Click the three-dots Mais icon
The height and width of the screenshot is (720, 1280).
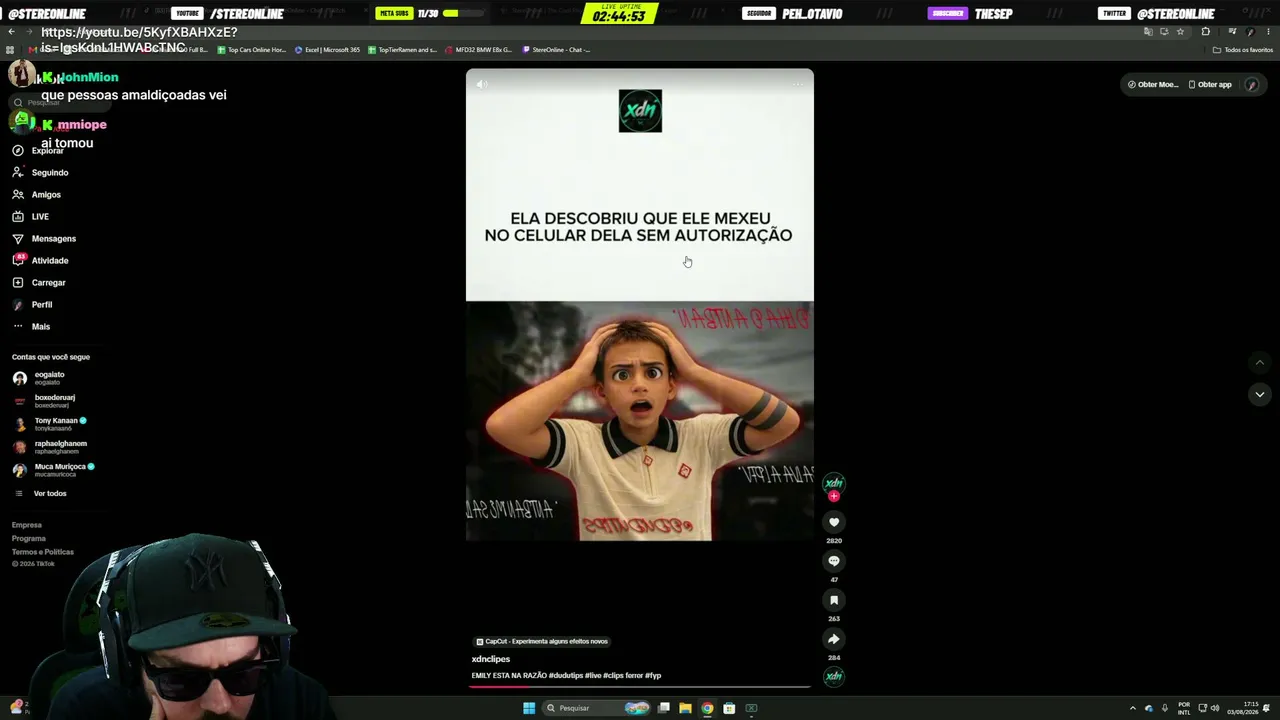pyautogui.click(x=18, y=327)
